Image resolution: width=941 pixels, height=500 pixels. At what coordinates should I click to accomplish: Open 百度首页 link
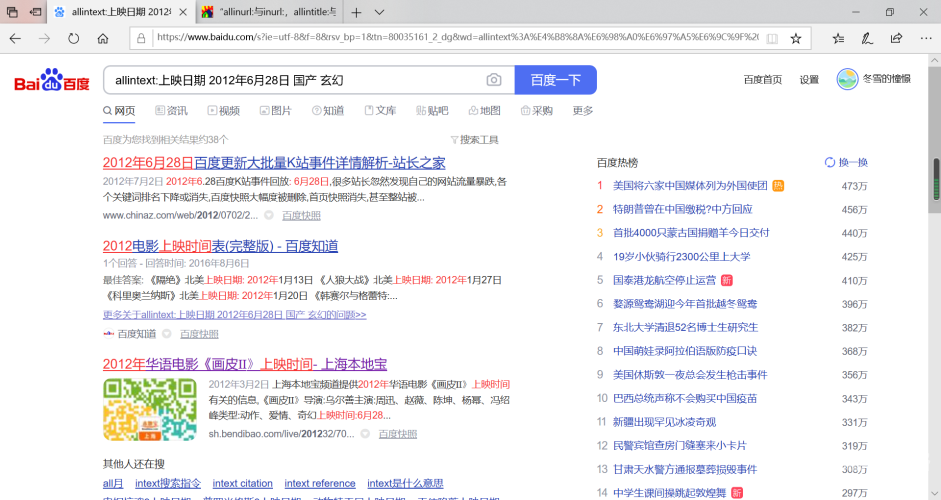tap(763, 80)
